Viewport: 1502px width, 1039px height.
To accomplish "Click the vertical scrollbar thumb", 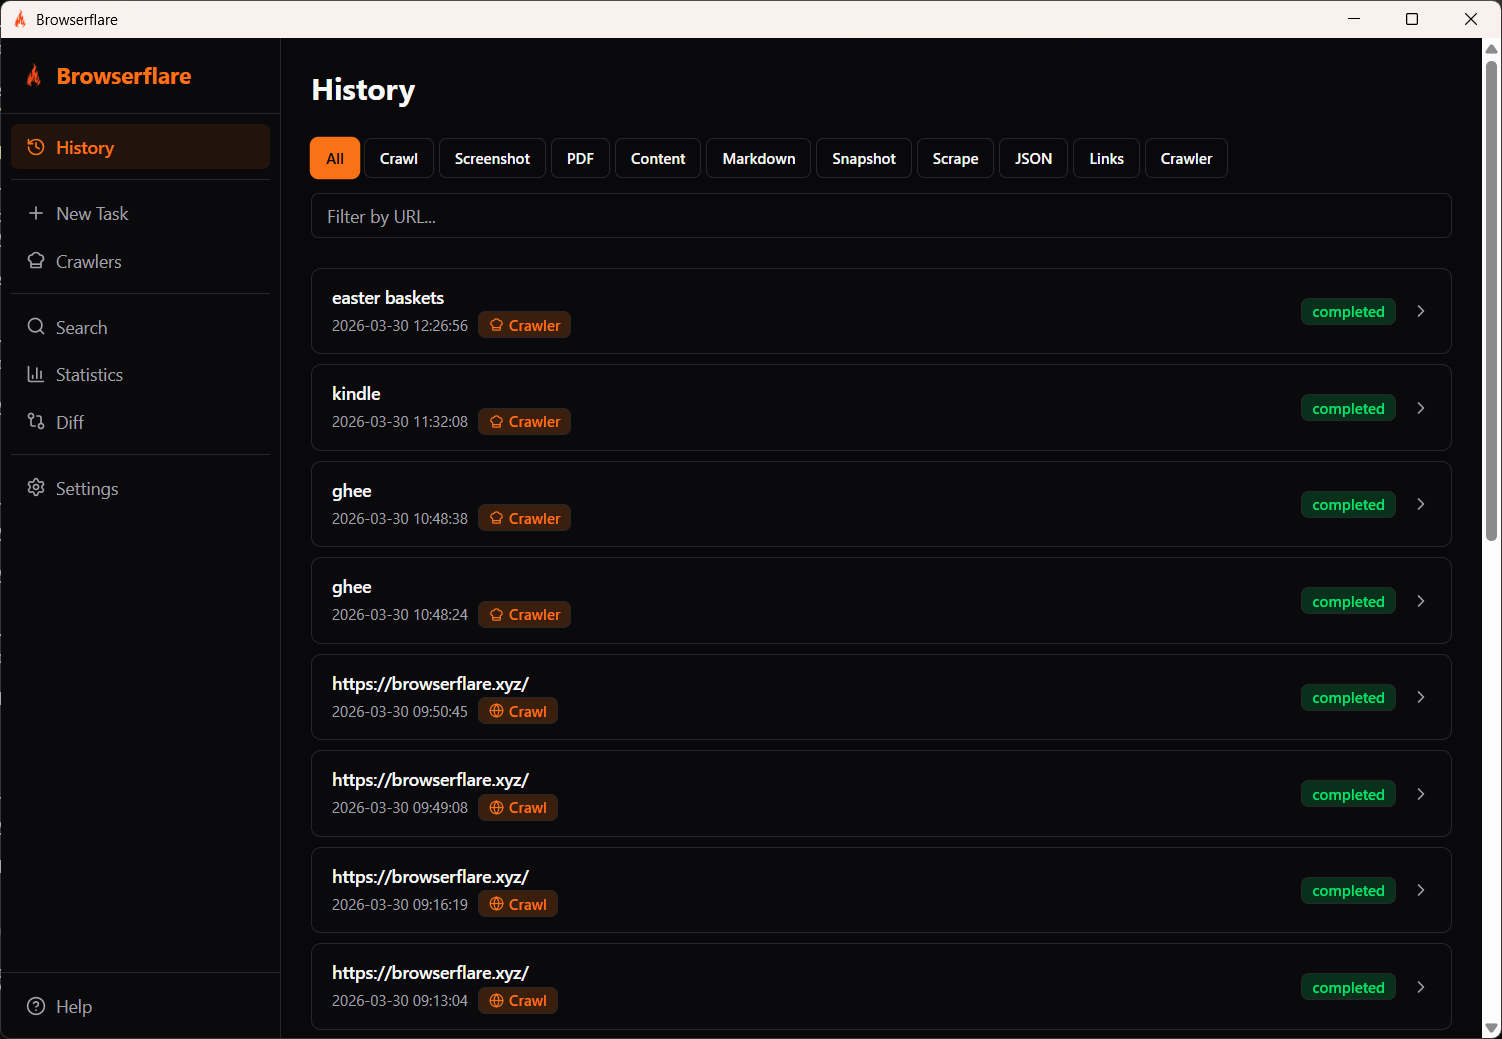I will point(1491,300).
